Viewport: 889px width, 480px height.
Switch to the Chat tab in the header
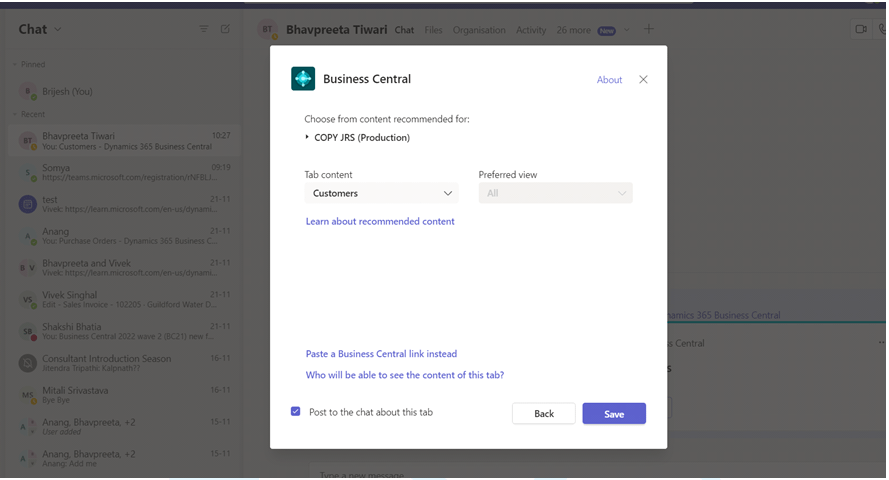404,30
